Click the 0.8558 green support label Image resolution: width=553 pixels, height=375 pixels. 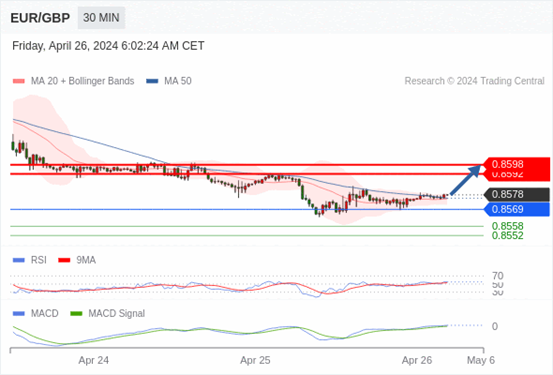(508, 226)
